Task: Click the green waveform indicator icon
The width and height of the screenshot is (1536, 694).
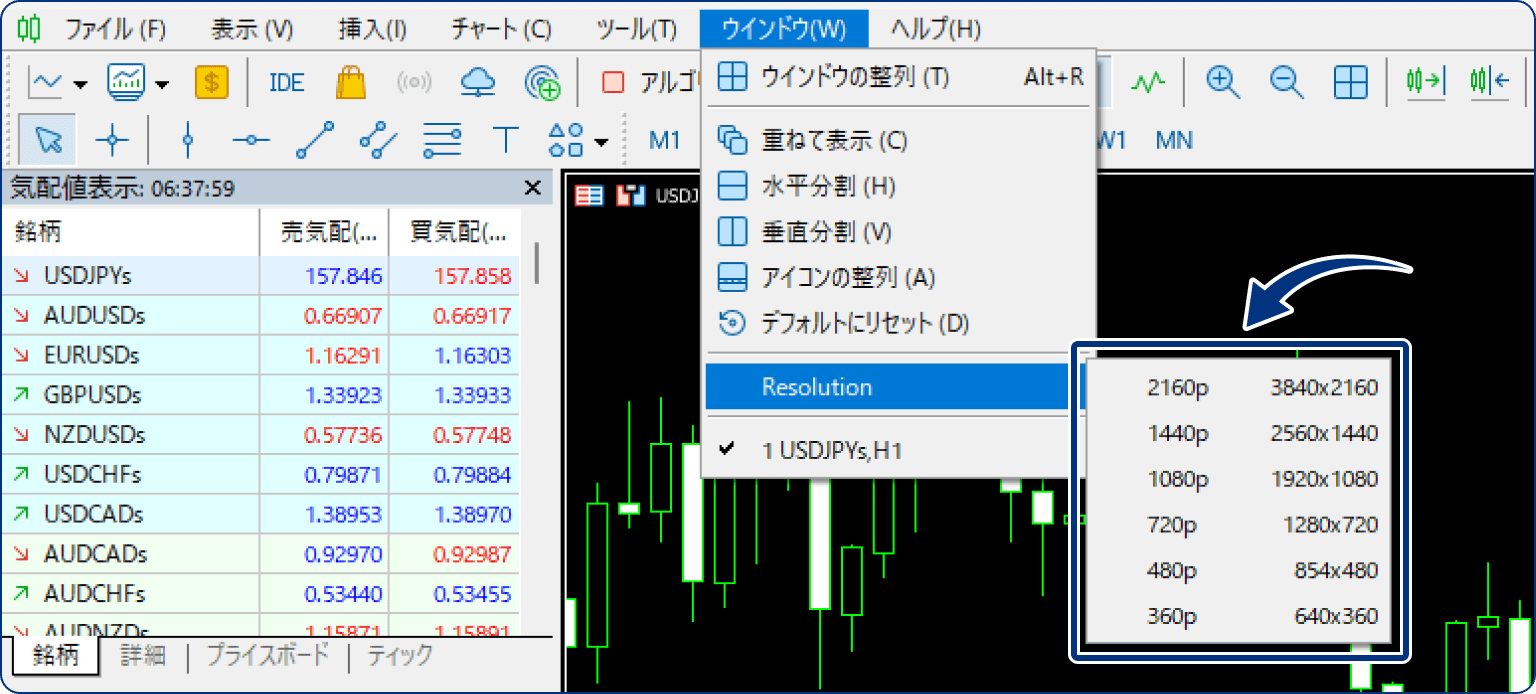Action: point(1149,83)
